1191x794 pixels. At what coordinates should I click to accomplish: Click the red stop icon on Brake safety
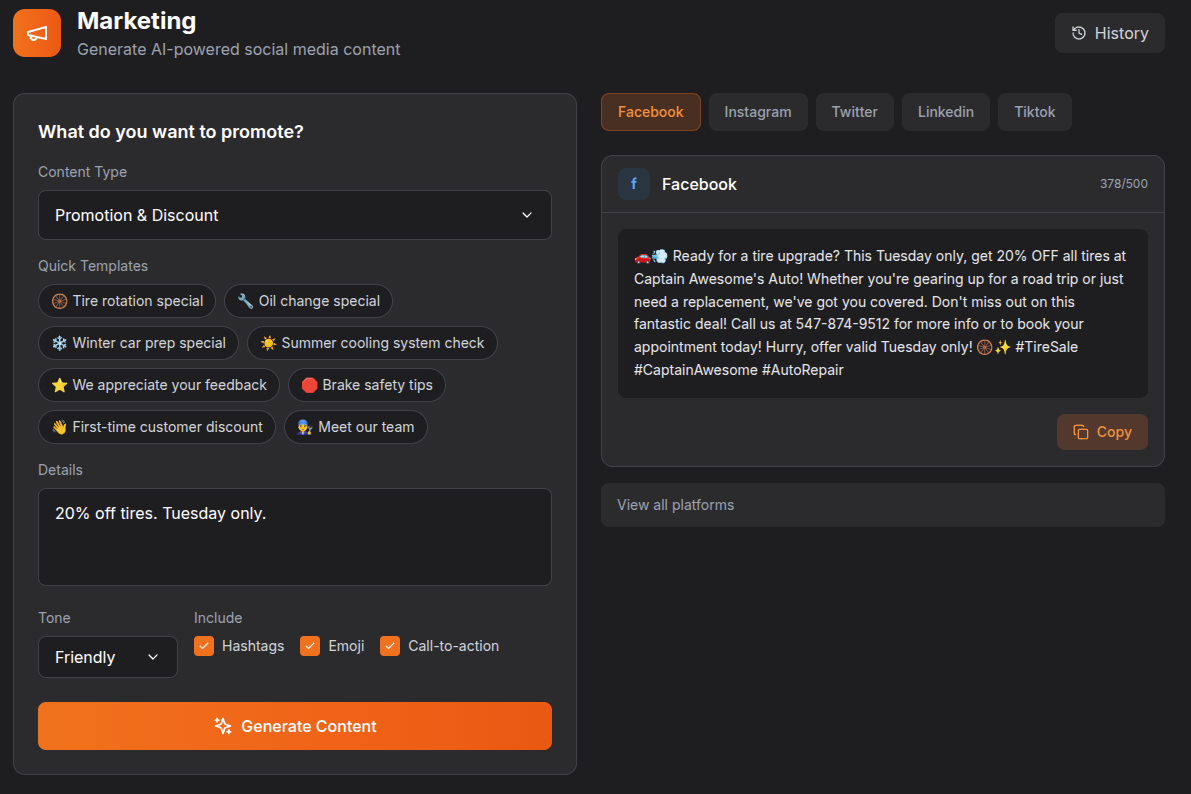[309, 385]
